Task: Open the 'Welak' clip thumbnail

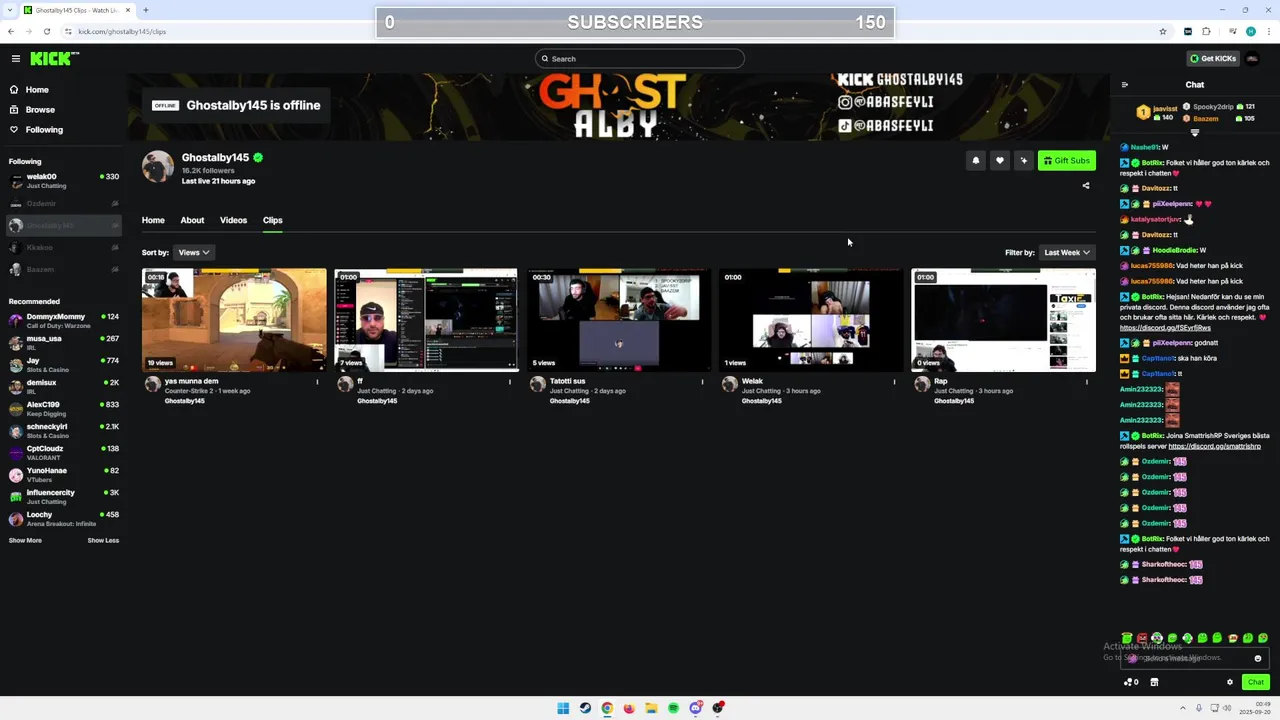Action: pos(811,320)
